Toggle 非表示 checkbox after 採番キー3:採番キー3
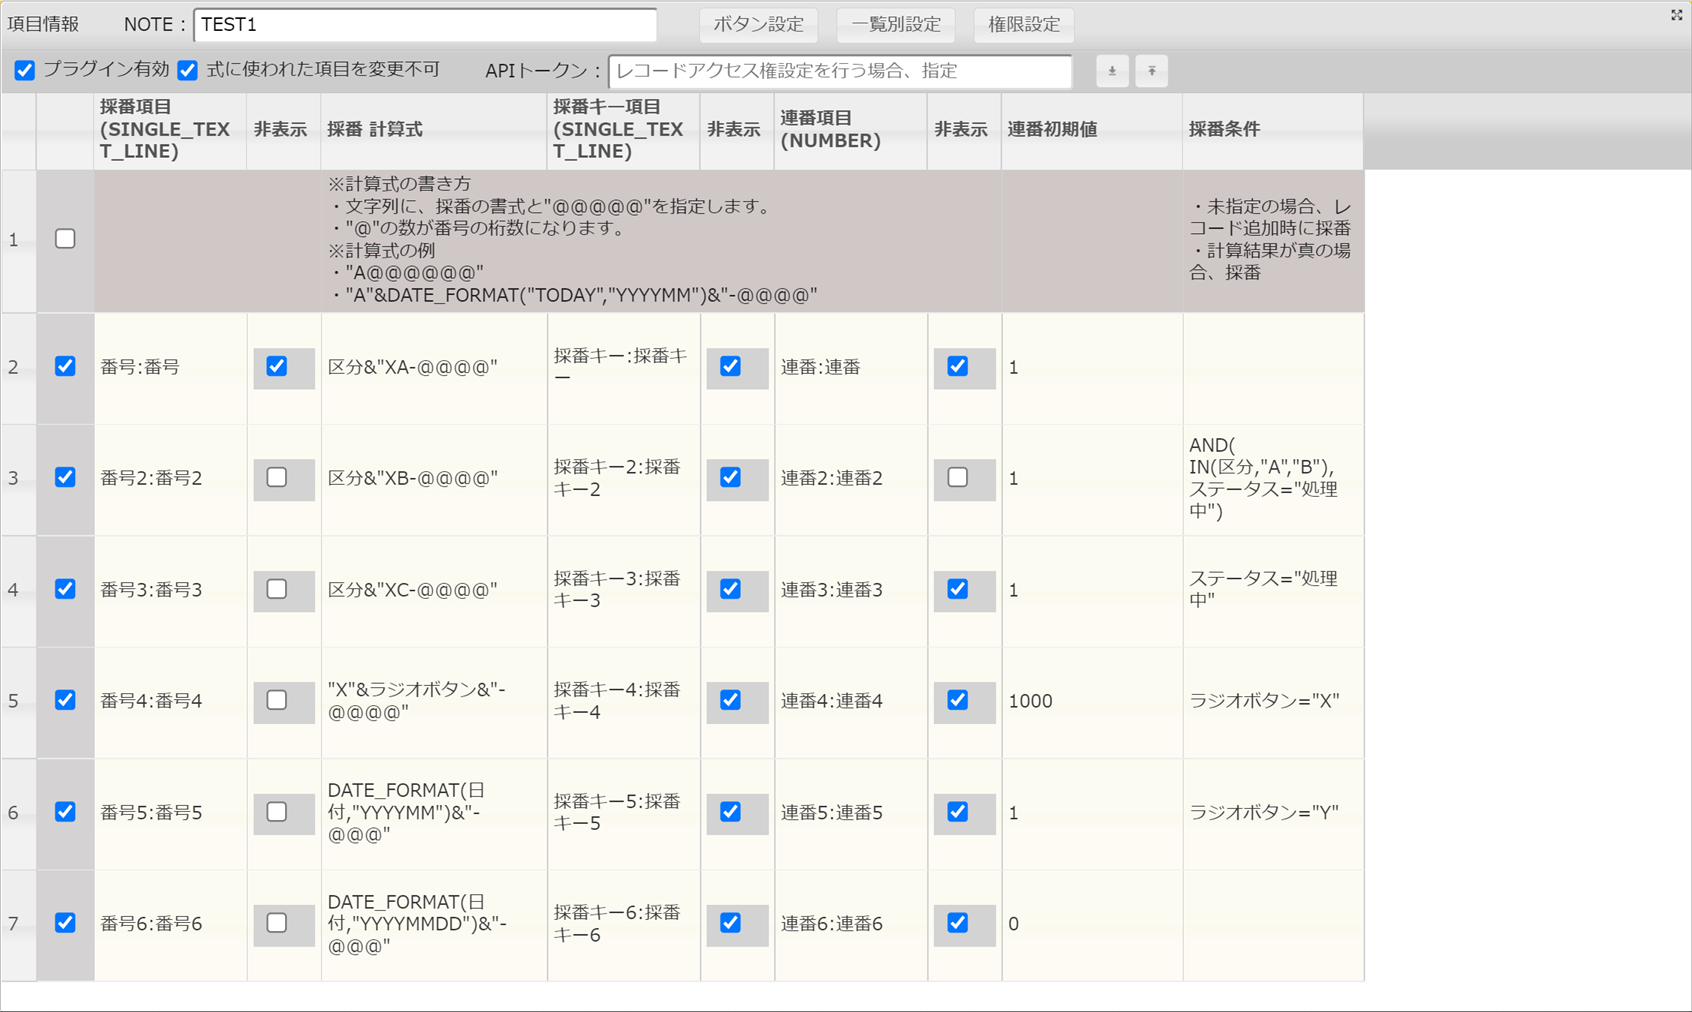The width and height of the screenshot is (1692, 1012). (x=731, y=589)
